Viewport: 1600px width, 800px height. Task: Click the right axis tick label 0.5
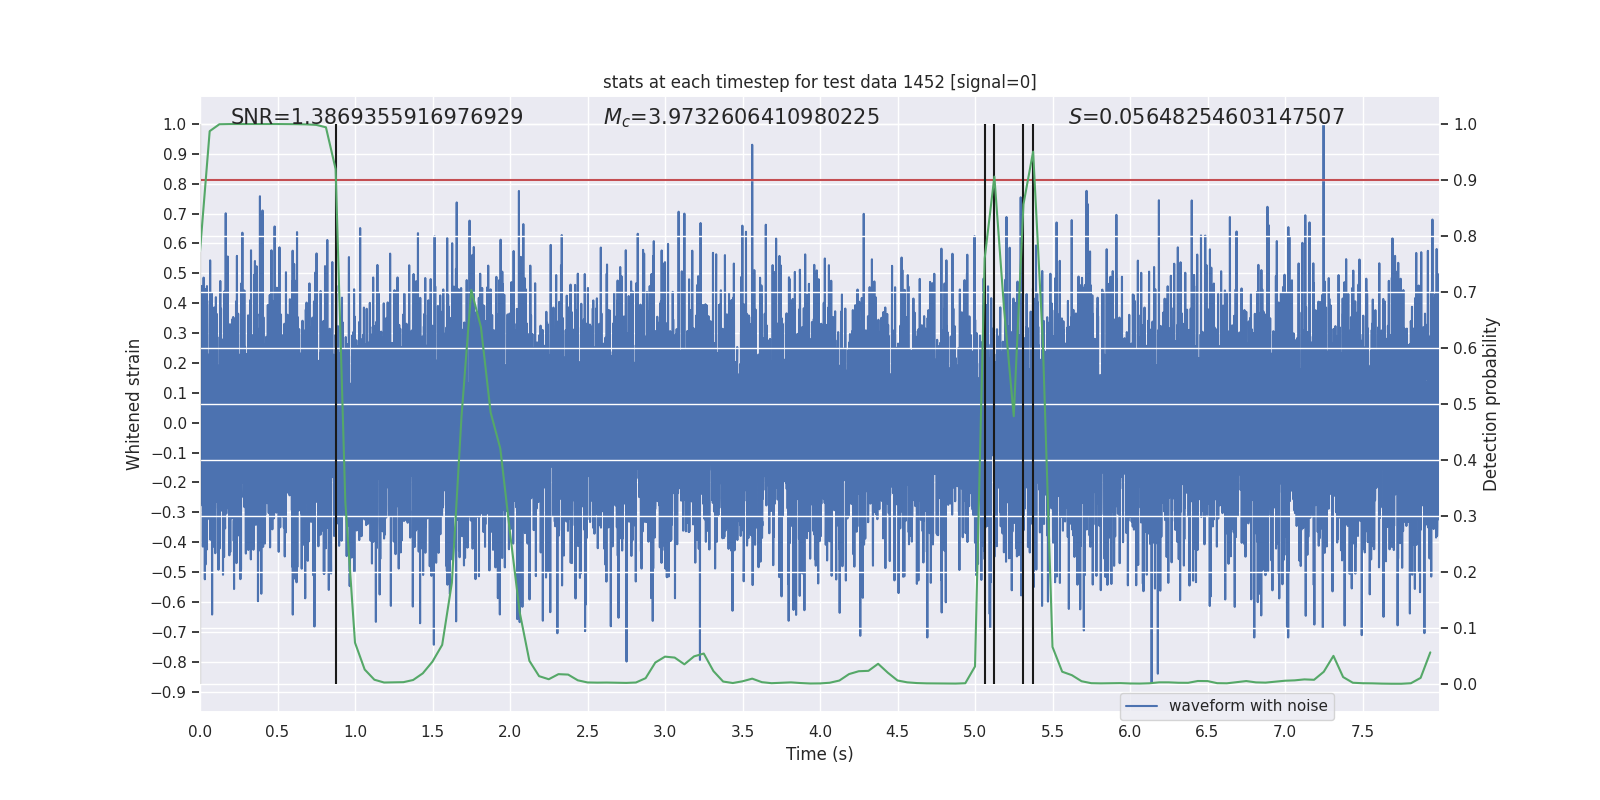[x=1465, y=404]
